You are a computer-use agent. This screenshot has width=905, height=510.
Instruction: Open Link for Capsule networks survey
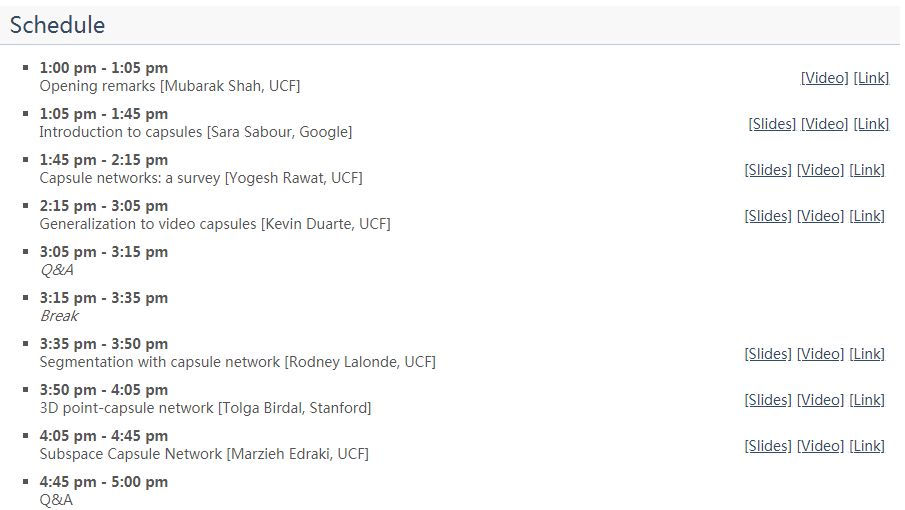(x=867, y=170)
